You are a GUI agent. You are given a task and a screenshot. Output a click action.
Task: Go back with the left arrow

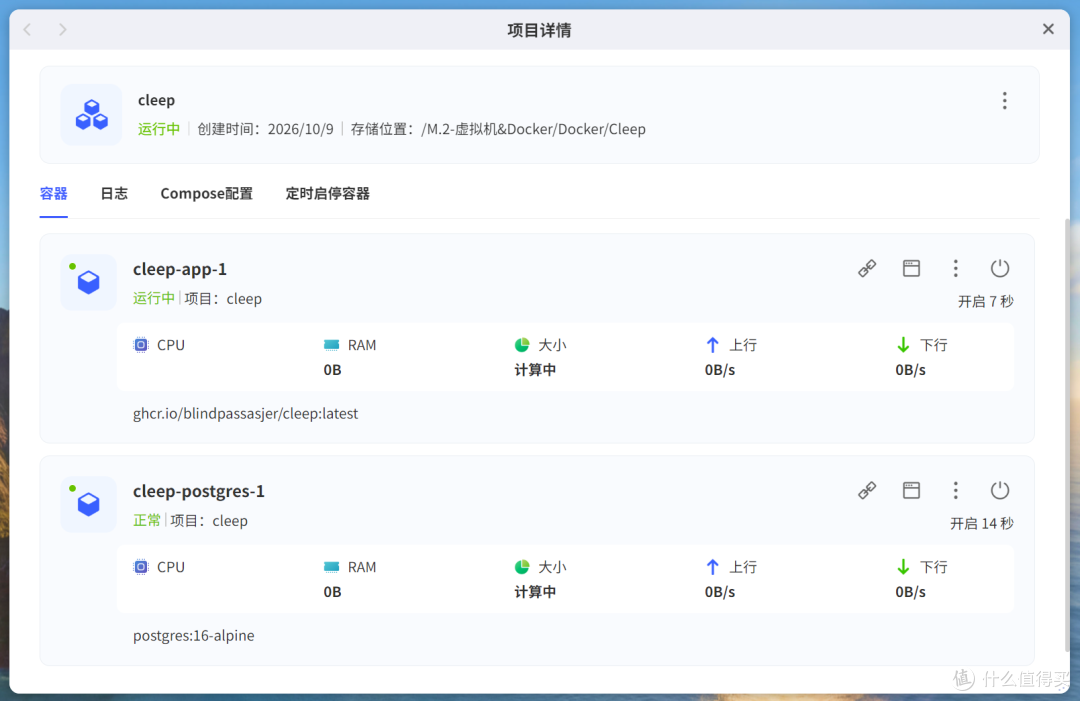(x=28, y=30)
